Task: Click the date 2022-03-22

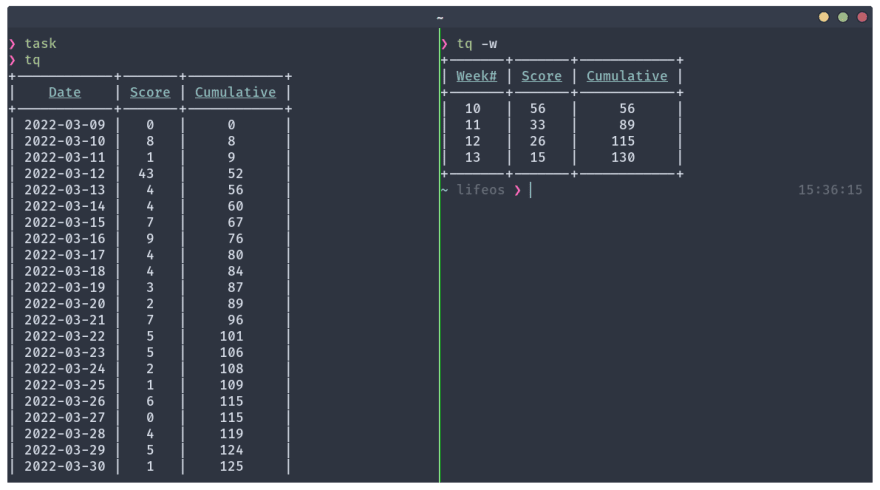Action: coord(65,337)
